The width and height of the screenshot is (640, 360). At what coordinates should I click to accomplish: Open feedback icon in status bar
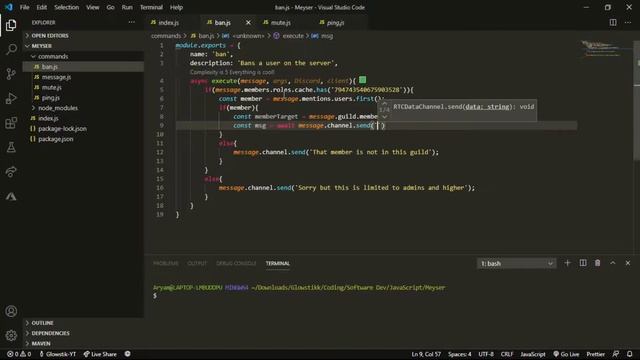click(616, 354)
